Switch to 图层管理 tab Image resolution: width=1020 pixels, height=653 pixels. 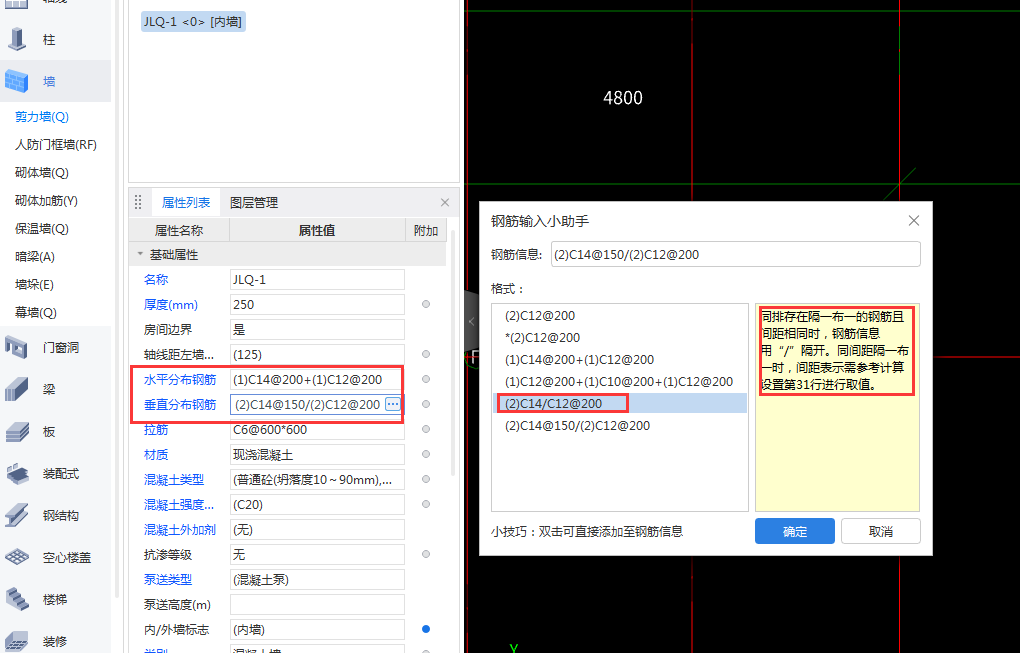[254, 202]
